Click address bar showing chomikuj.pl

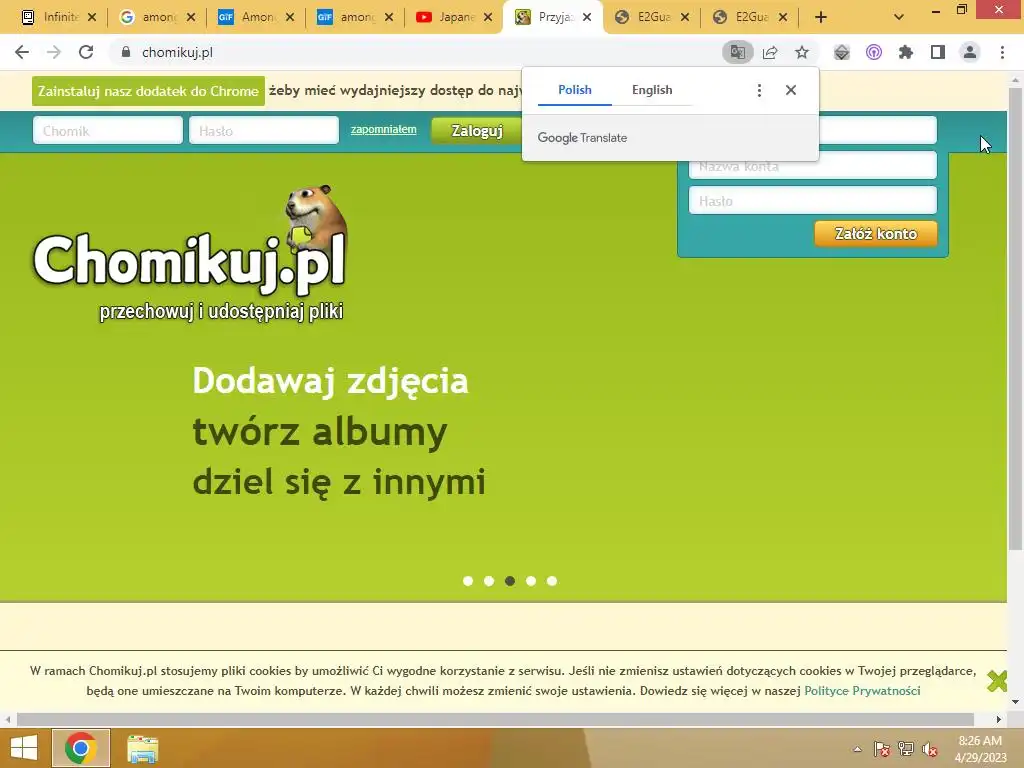click(x=418, y=52)
